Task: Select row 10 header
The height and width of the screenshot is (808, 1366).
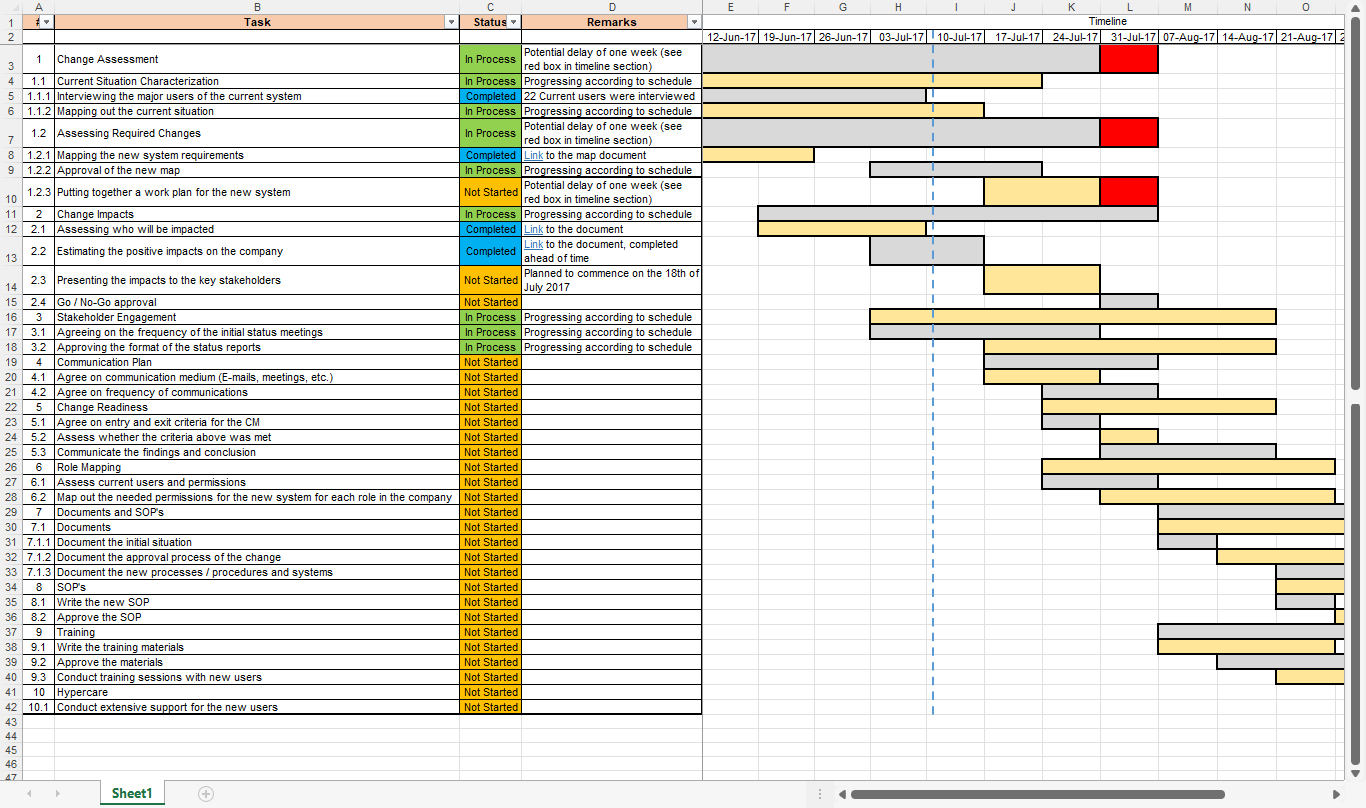Action: [x=10, y=192]
